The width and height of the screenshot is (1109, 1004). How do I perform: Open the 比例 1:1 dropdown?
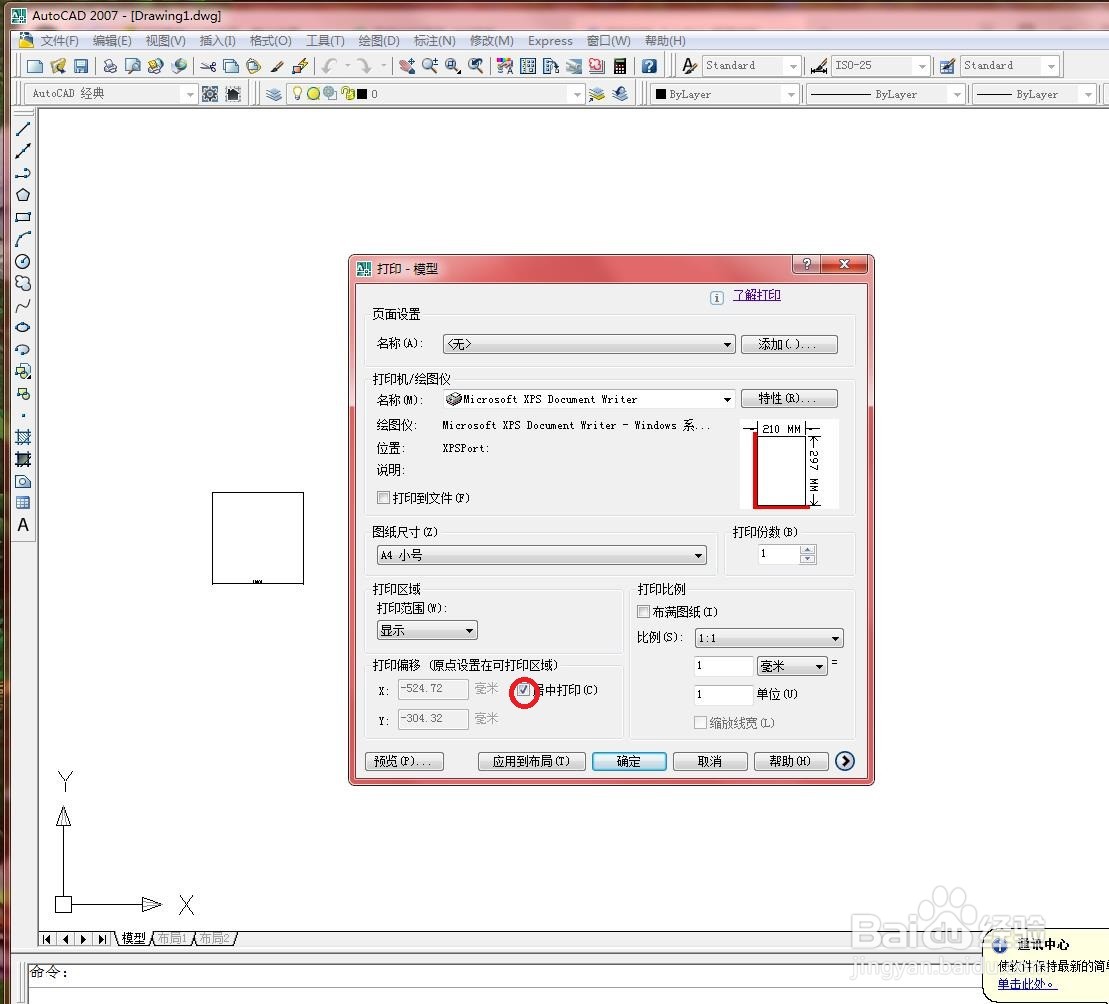pos(769,638)
